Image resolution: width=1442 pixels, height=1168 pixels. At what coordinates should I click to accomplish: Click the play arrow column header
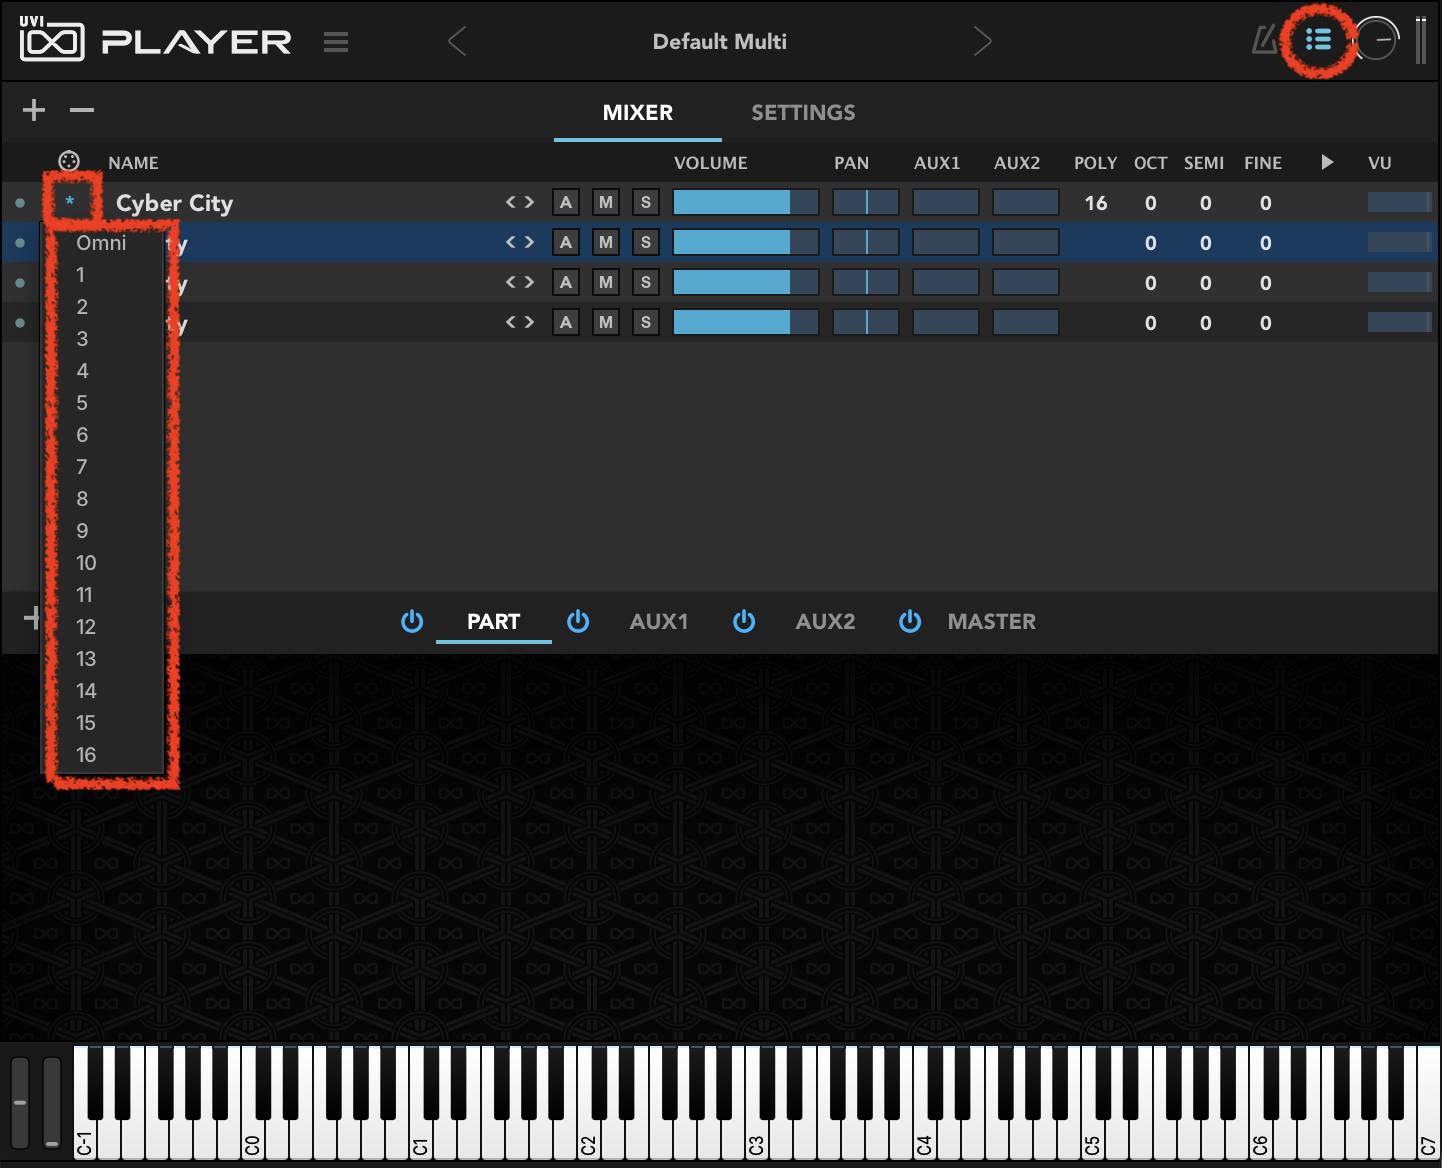pos(1327,162)
